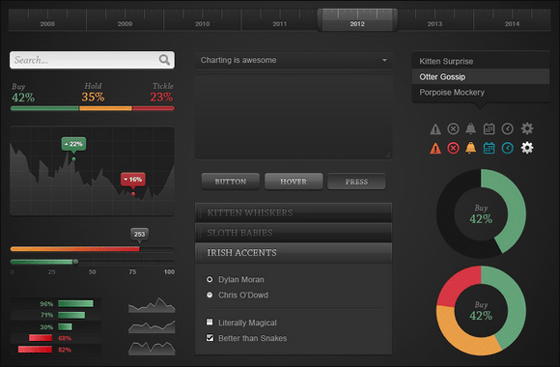This screenshot has height=367, width=560.
Task: Expand the Sloth Babies accordion section
Action: [x=293, y=233]
